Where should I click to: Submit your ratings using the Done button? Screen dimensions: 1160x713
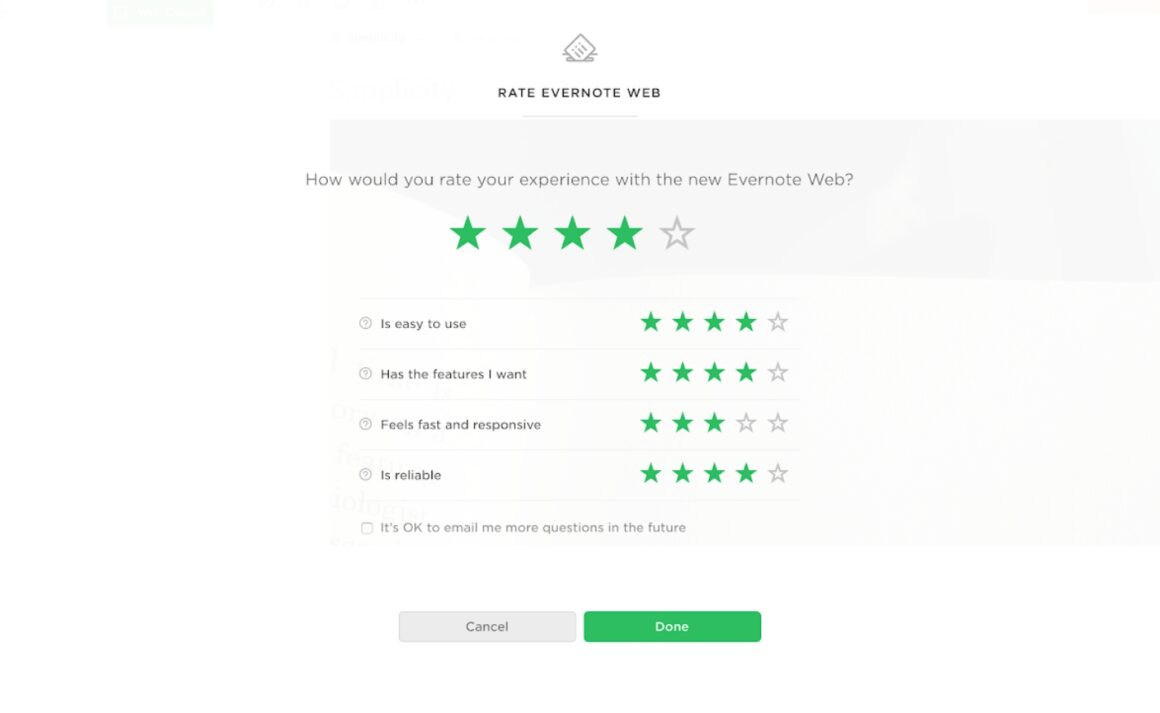click(x=672, y=626)
